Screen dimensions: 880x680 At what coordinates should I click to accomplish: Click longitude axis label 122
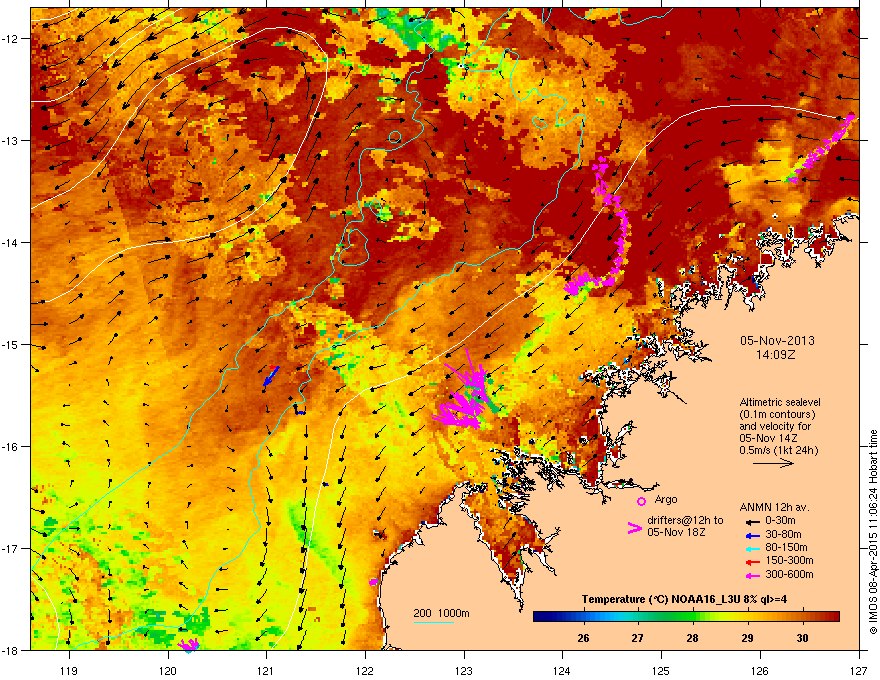365,670
